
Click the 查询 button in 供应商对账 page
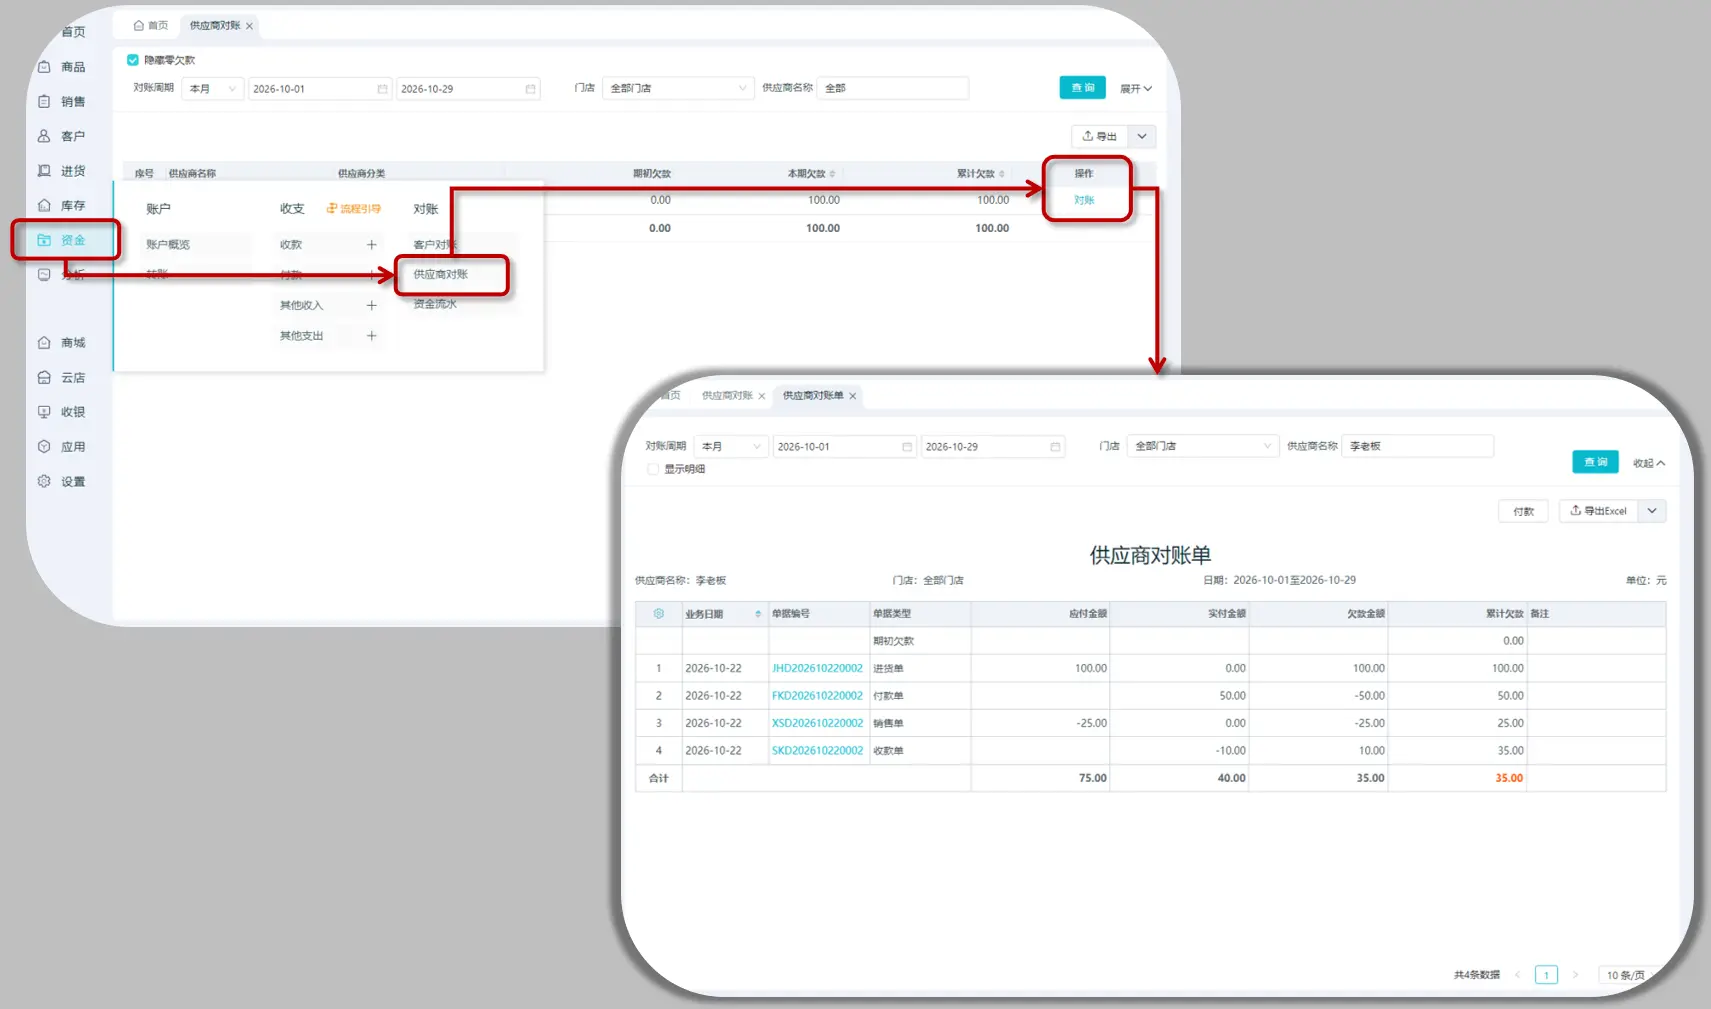1083,88
